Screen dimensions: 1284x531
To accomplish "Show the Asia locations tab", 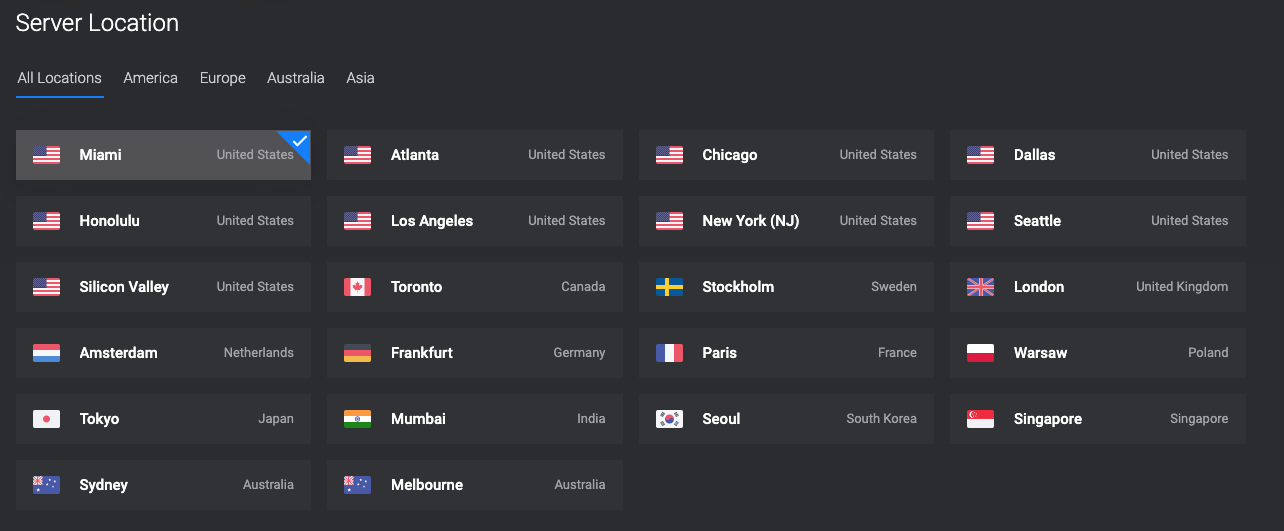I will (361, 78).
